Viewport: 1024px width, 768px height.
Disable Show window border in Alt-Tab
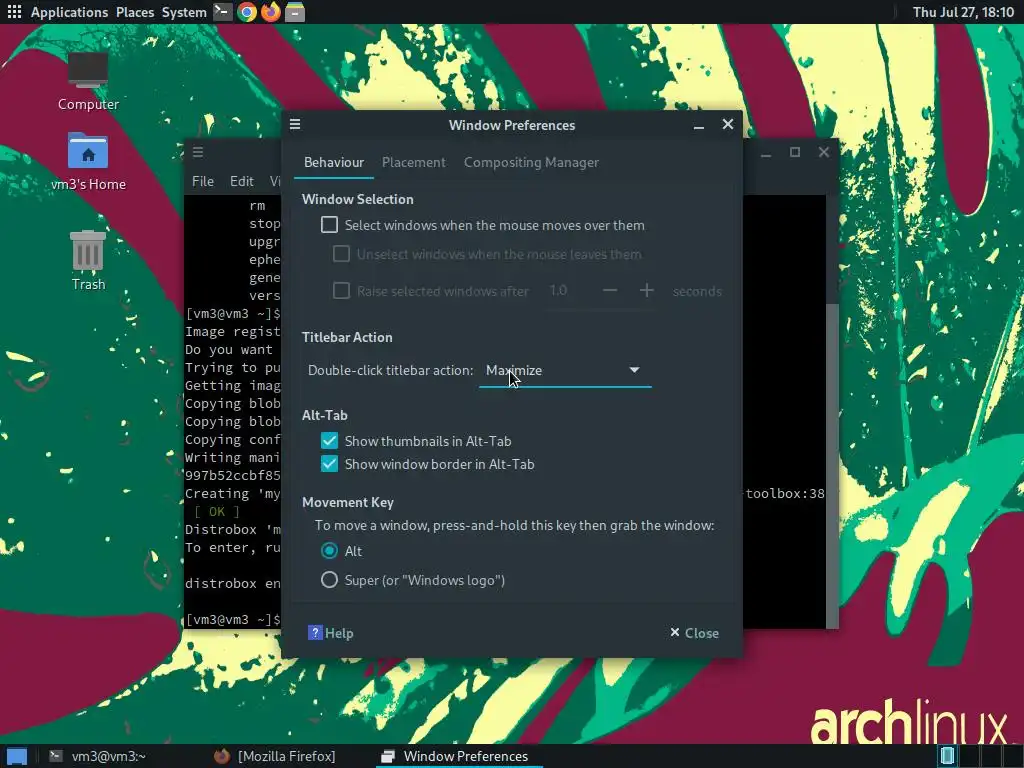point(329,464)
